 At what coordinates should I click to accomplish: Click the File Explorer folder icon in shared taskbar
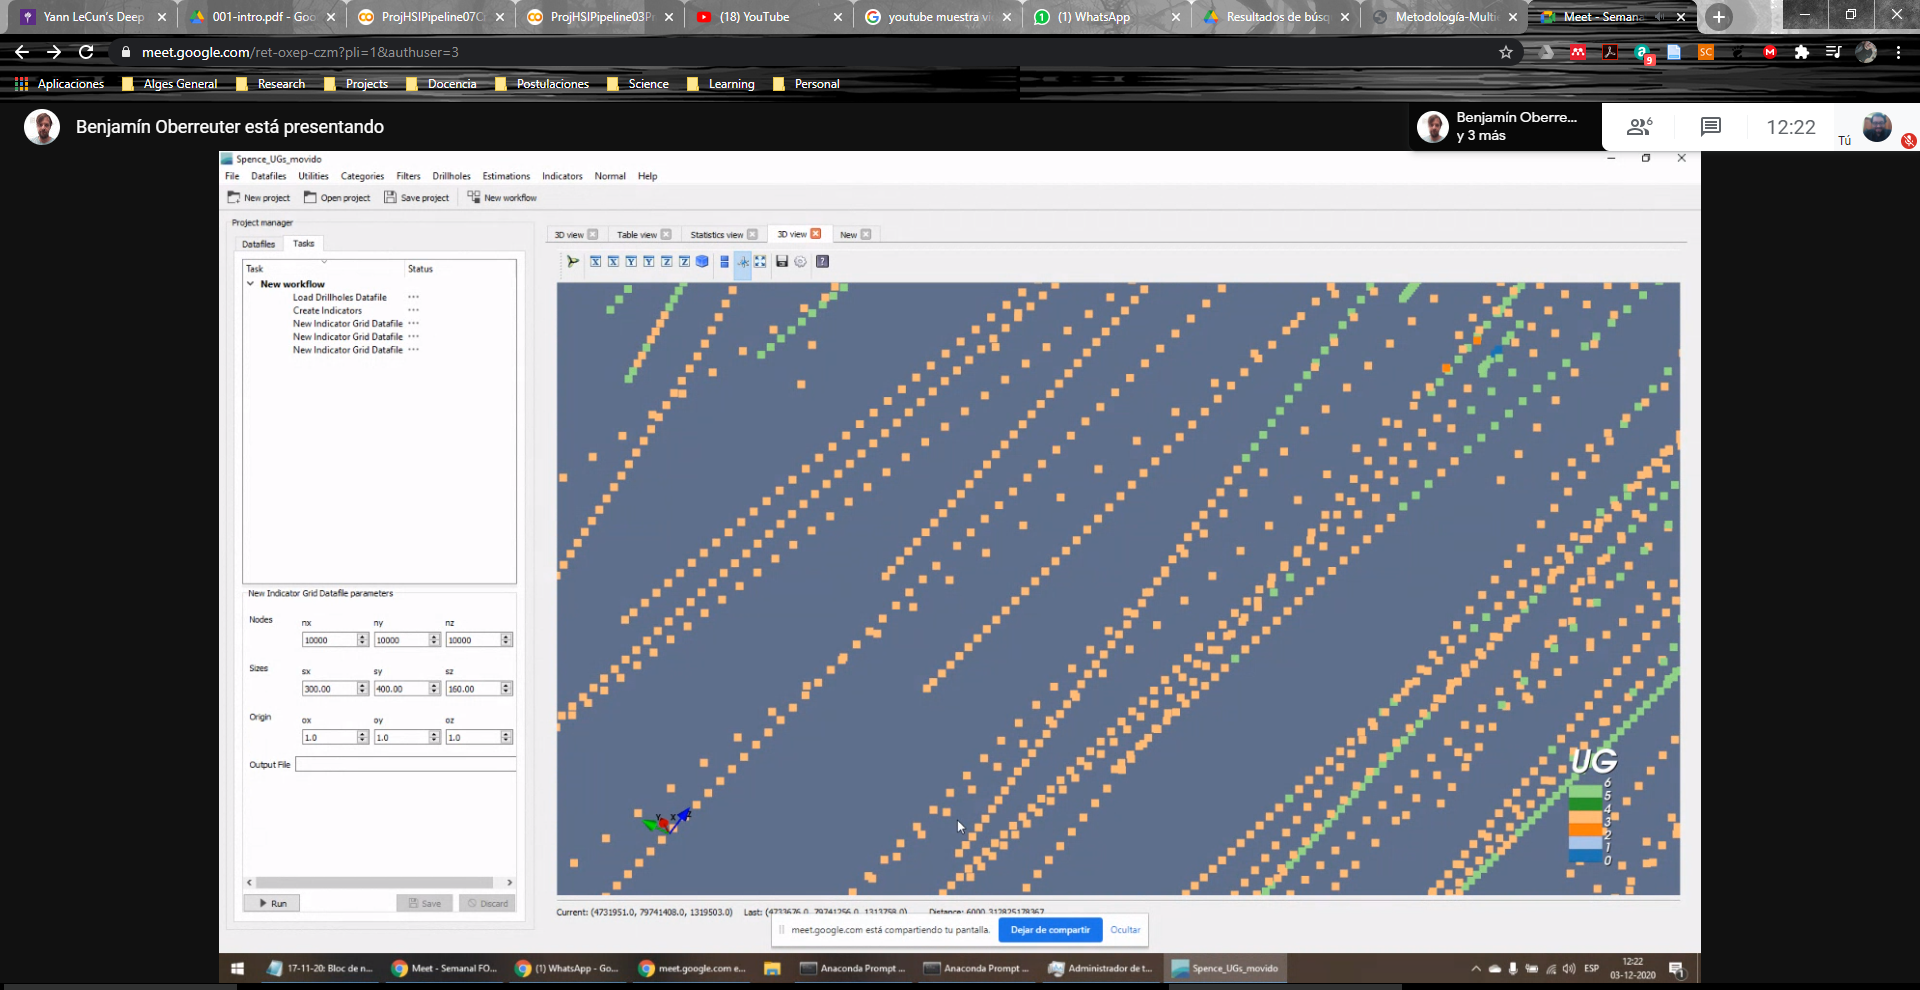tap(772, 968)
